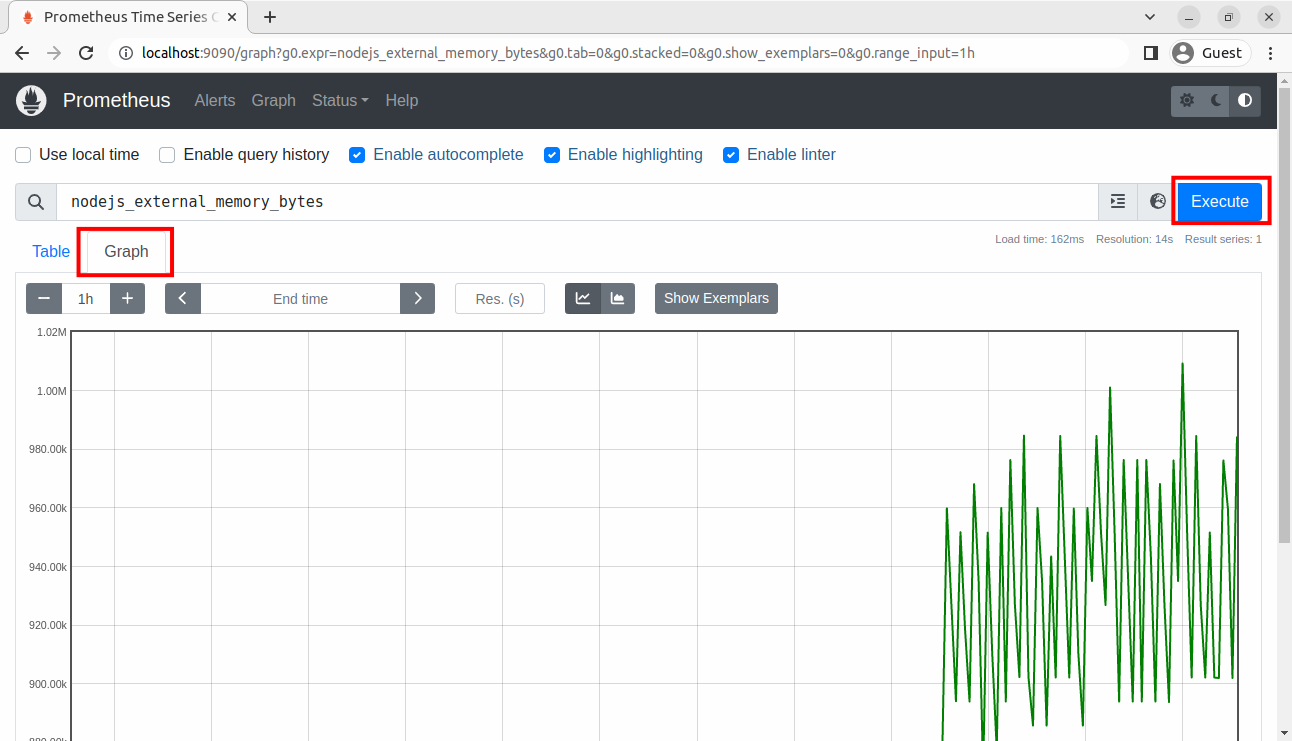1292x741 pixels.
Task: Move end time backward with left chevron
Action: coord(183,299)
